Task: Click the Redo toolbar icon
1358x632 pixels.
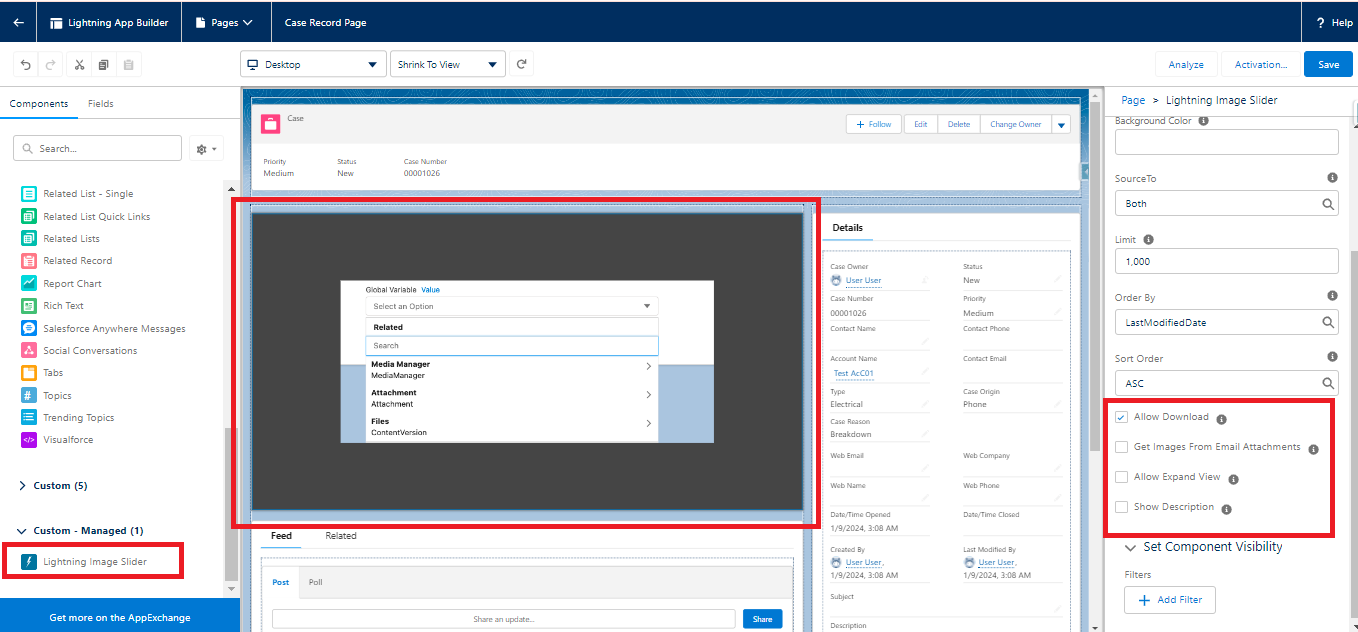Action: [x=50, y=65]
